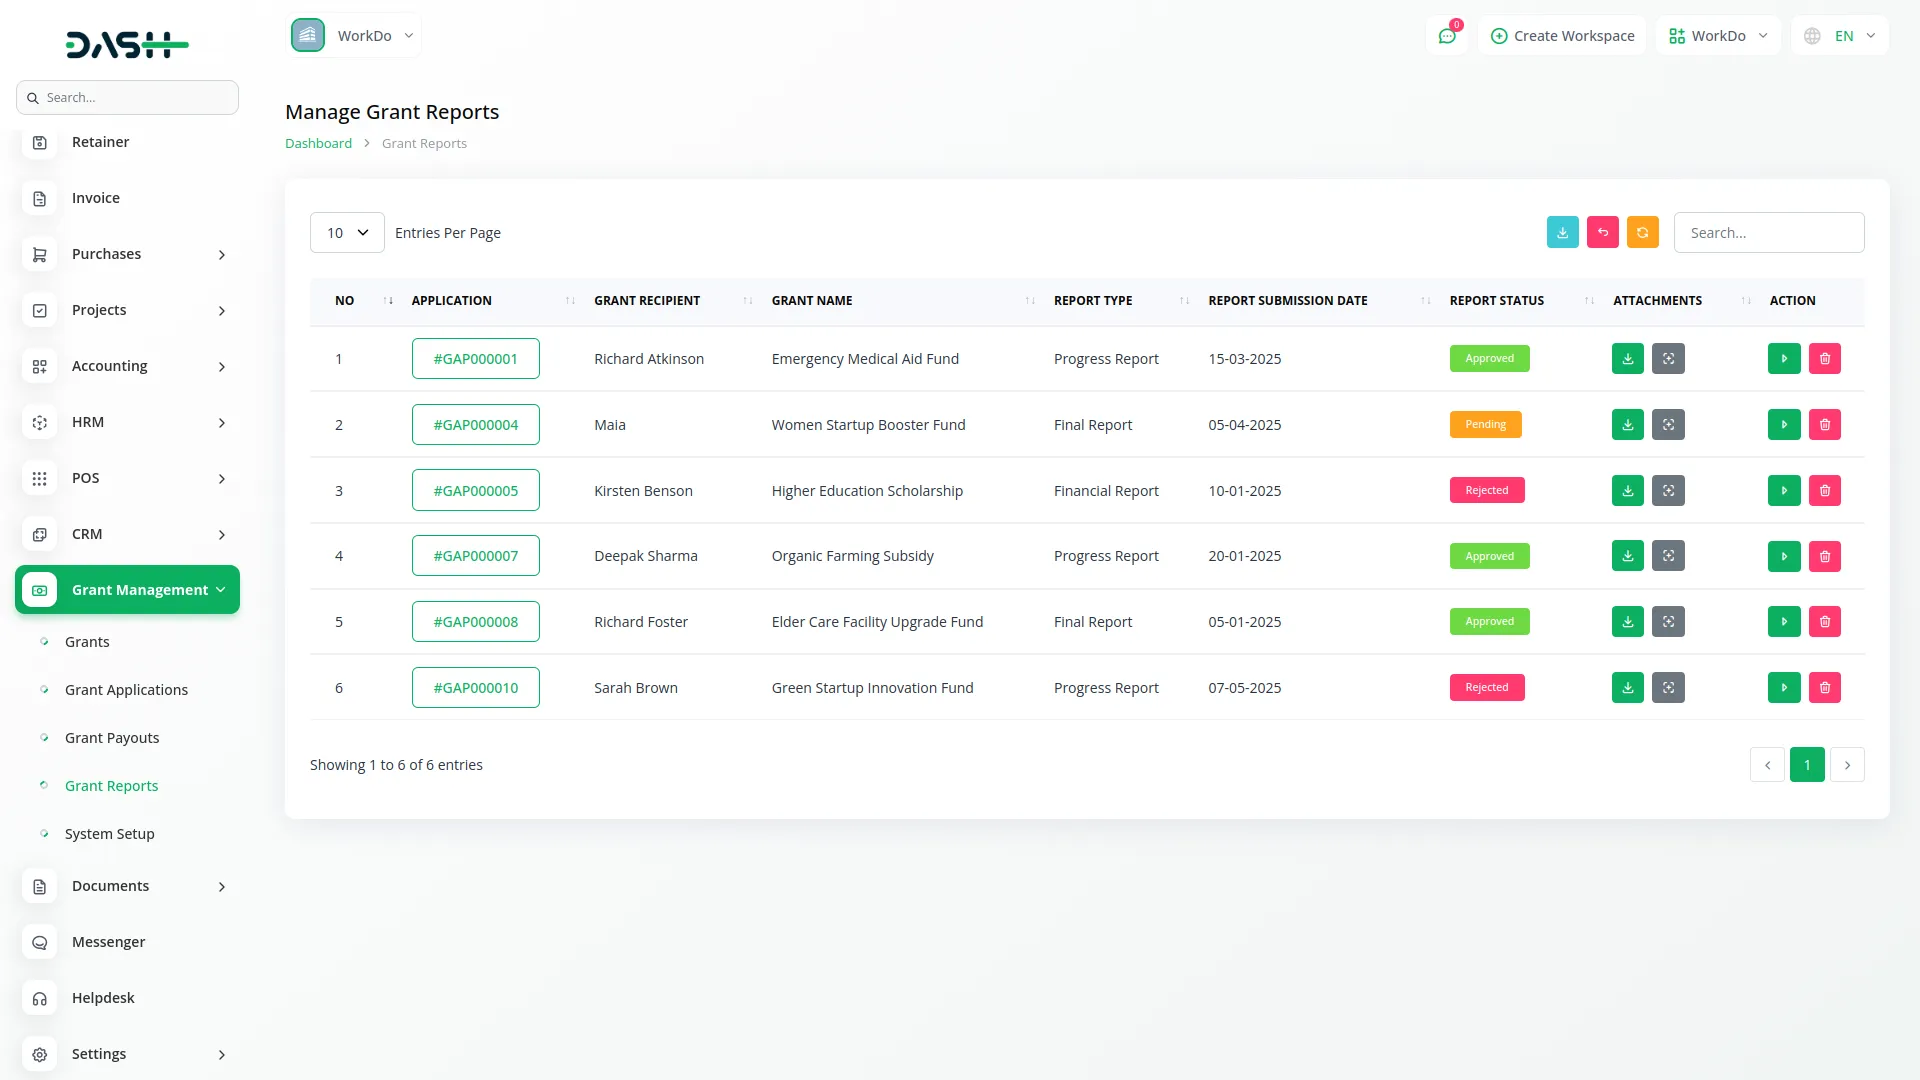Click the orange refresh icon above the table
The height and width of the screenshot is (1080, 1920).
1643,232
